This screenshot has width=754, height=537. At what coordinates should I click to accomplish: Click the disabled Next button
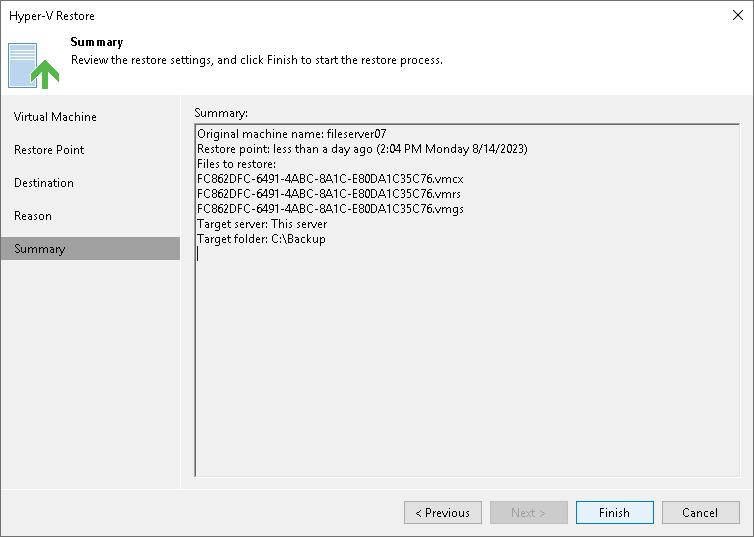(528, 512)
